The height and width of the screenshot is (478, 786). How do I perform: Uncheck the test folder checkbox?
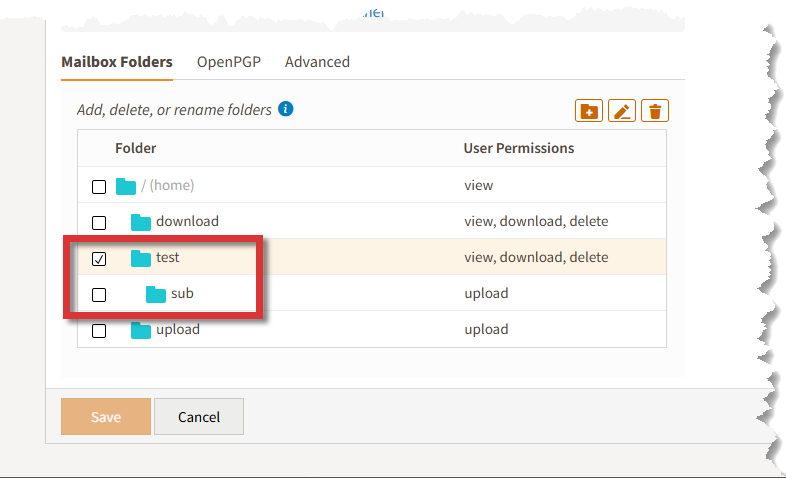[99, 259]
